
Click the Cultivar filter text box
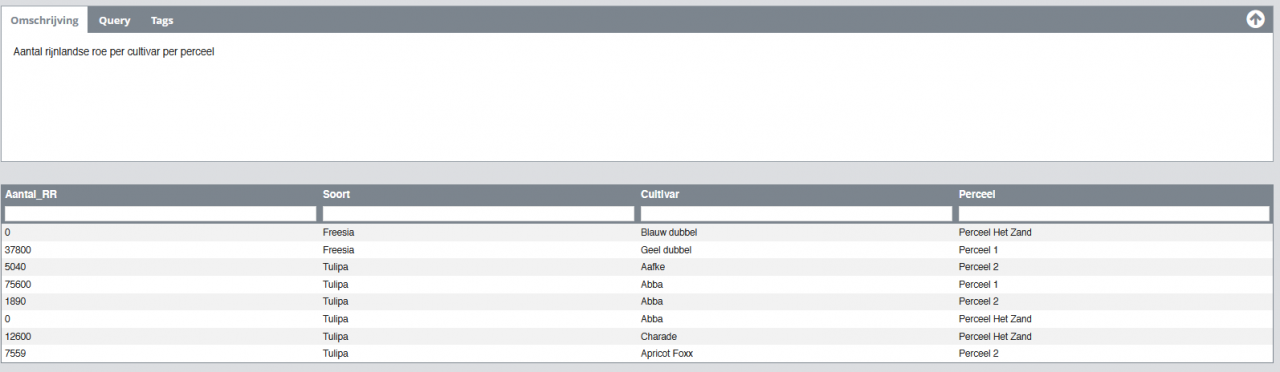tap(796, 213)
